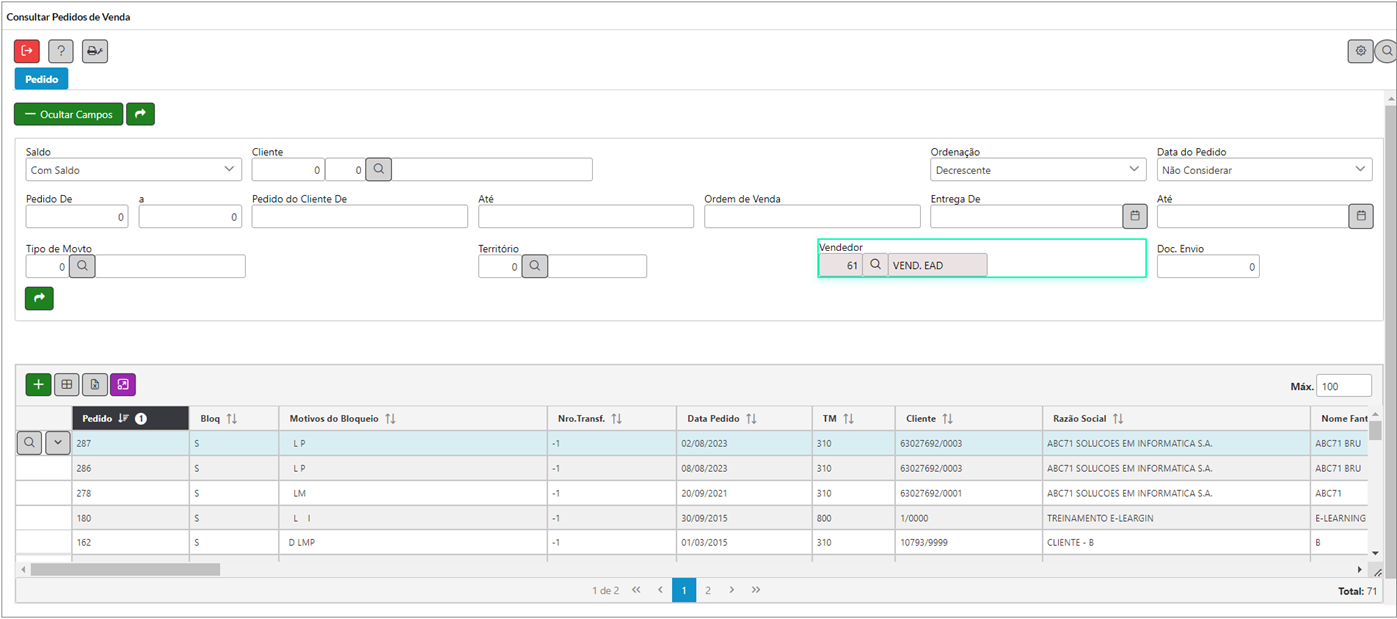Click the cell CLIENTE - B
This screenshot has height=619, width=1397.
click(x=1175, y=542)
